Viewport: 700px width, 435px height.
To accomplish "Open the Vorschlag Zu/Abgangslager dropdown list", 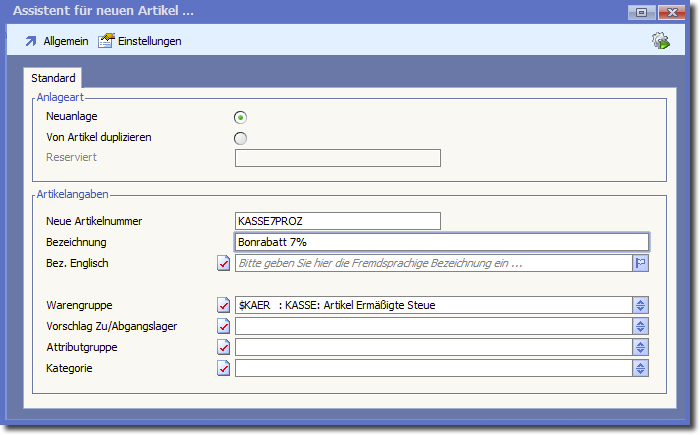I will coord(641,326).
